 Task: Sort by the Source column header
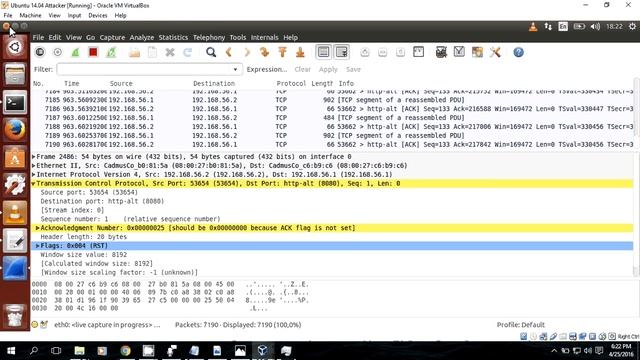click(x=121, y=83)
